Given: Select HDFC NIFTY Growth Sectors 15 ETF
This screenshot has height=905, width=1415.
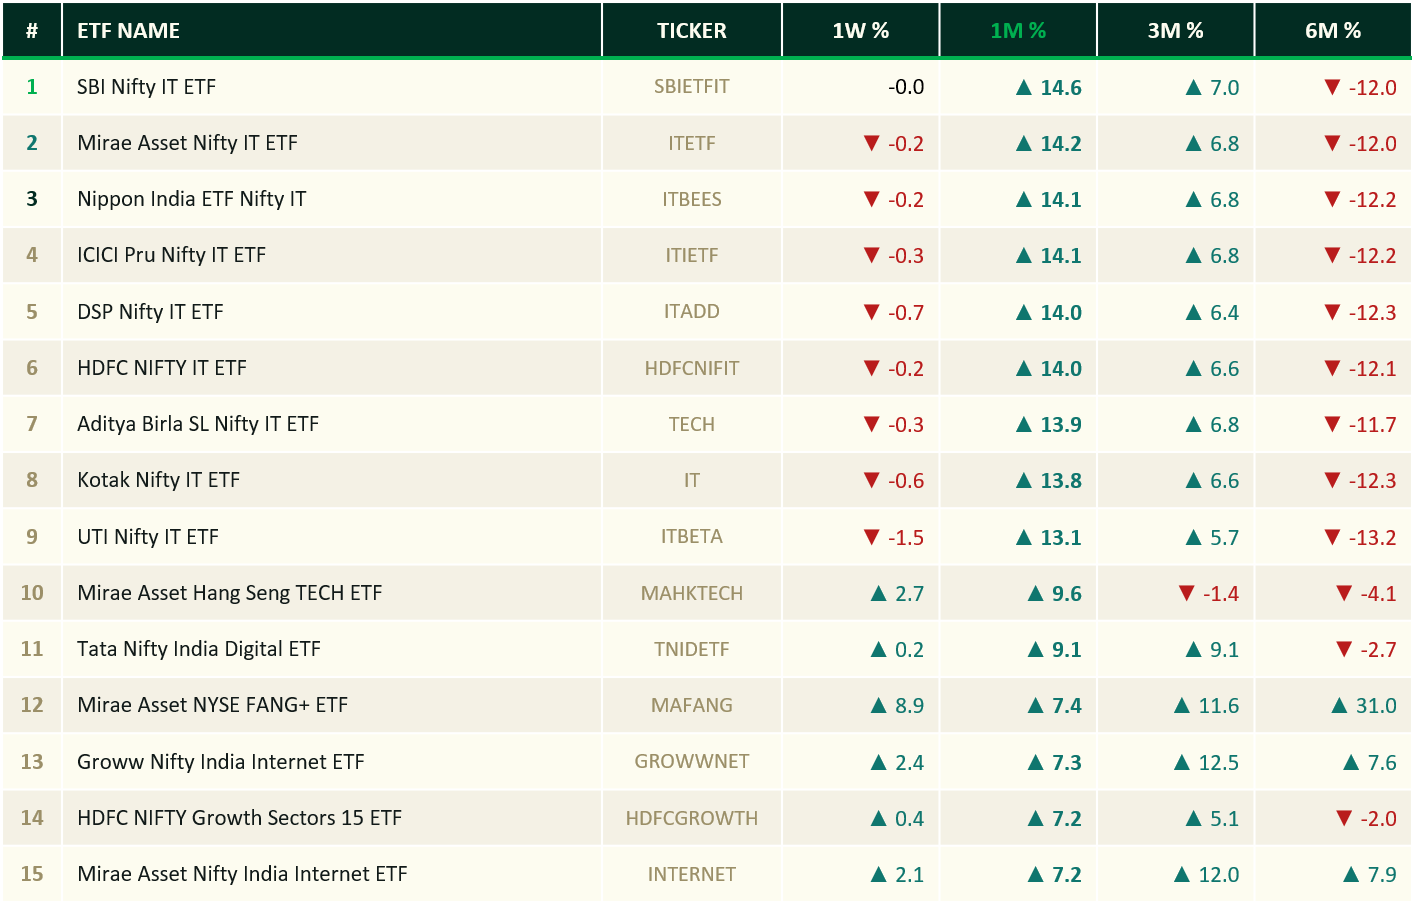Looking at the screenshot, I should [x=240, y=818].
